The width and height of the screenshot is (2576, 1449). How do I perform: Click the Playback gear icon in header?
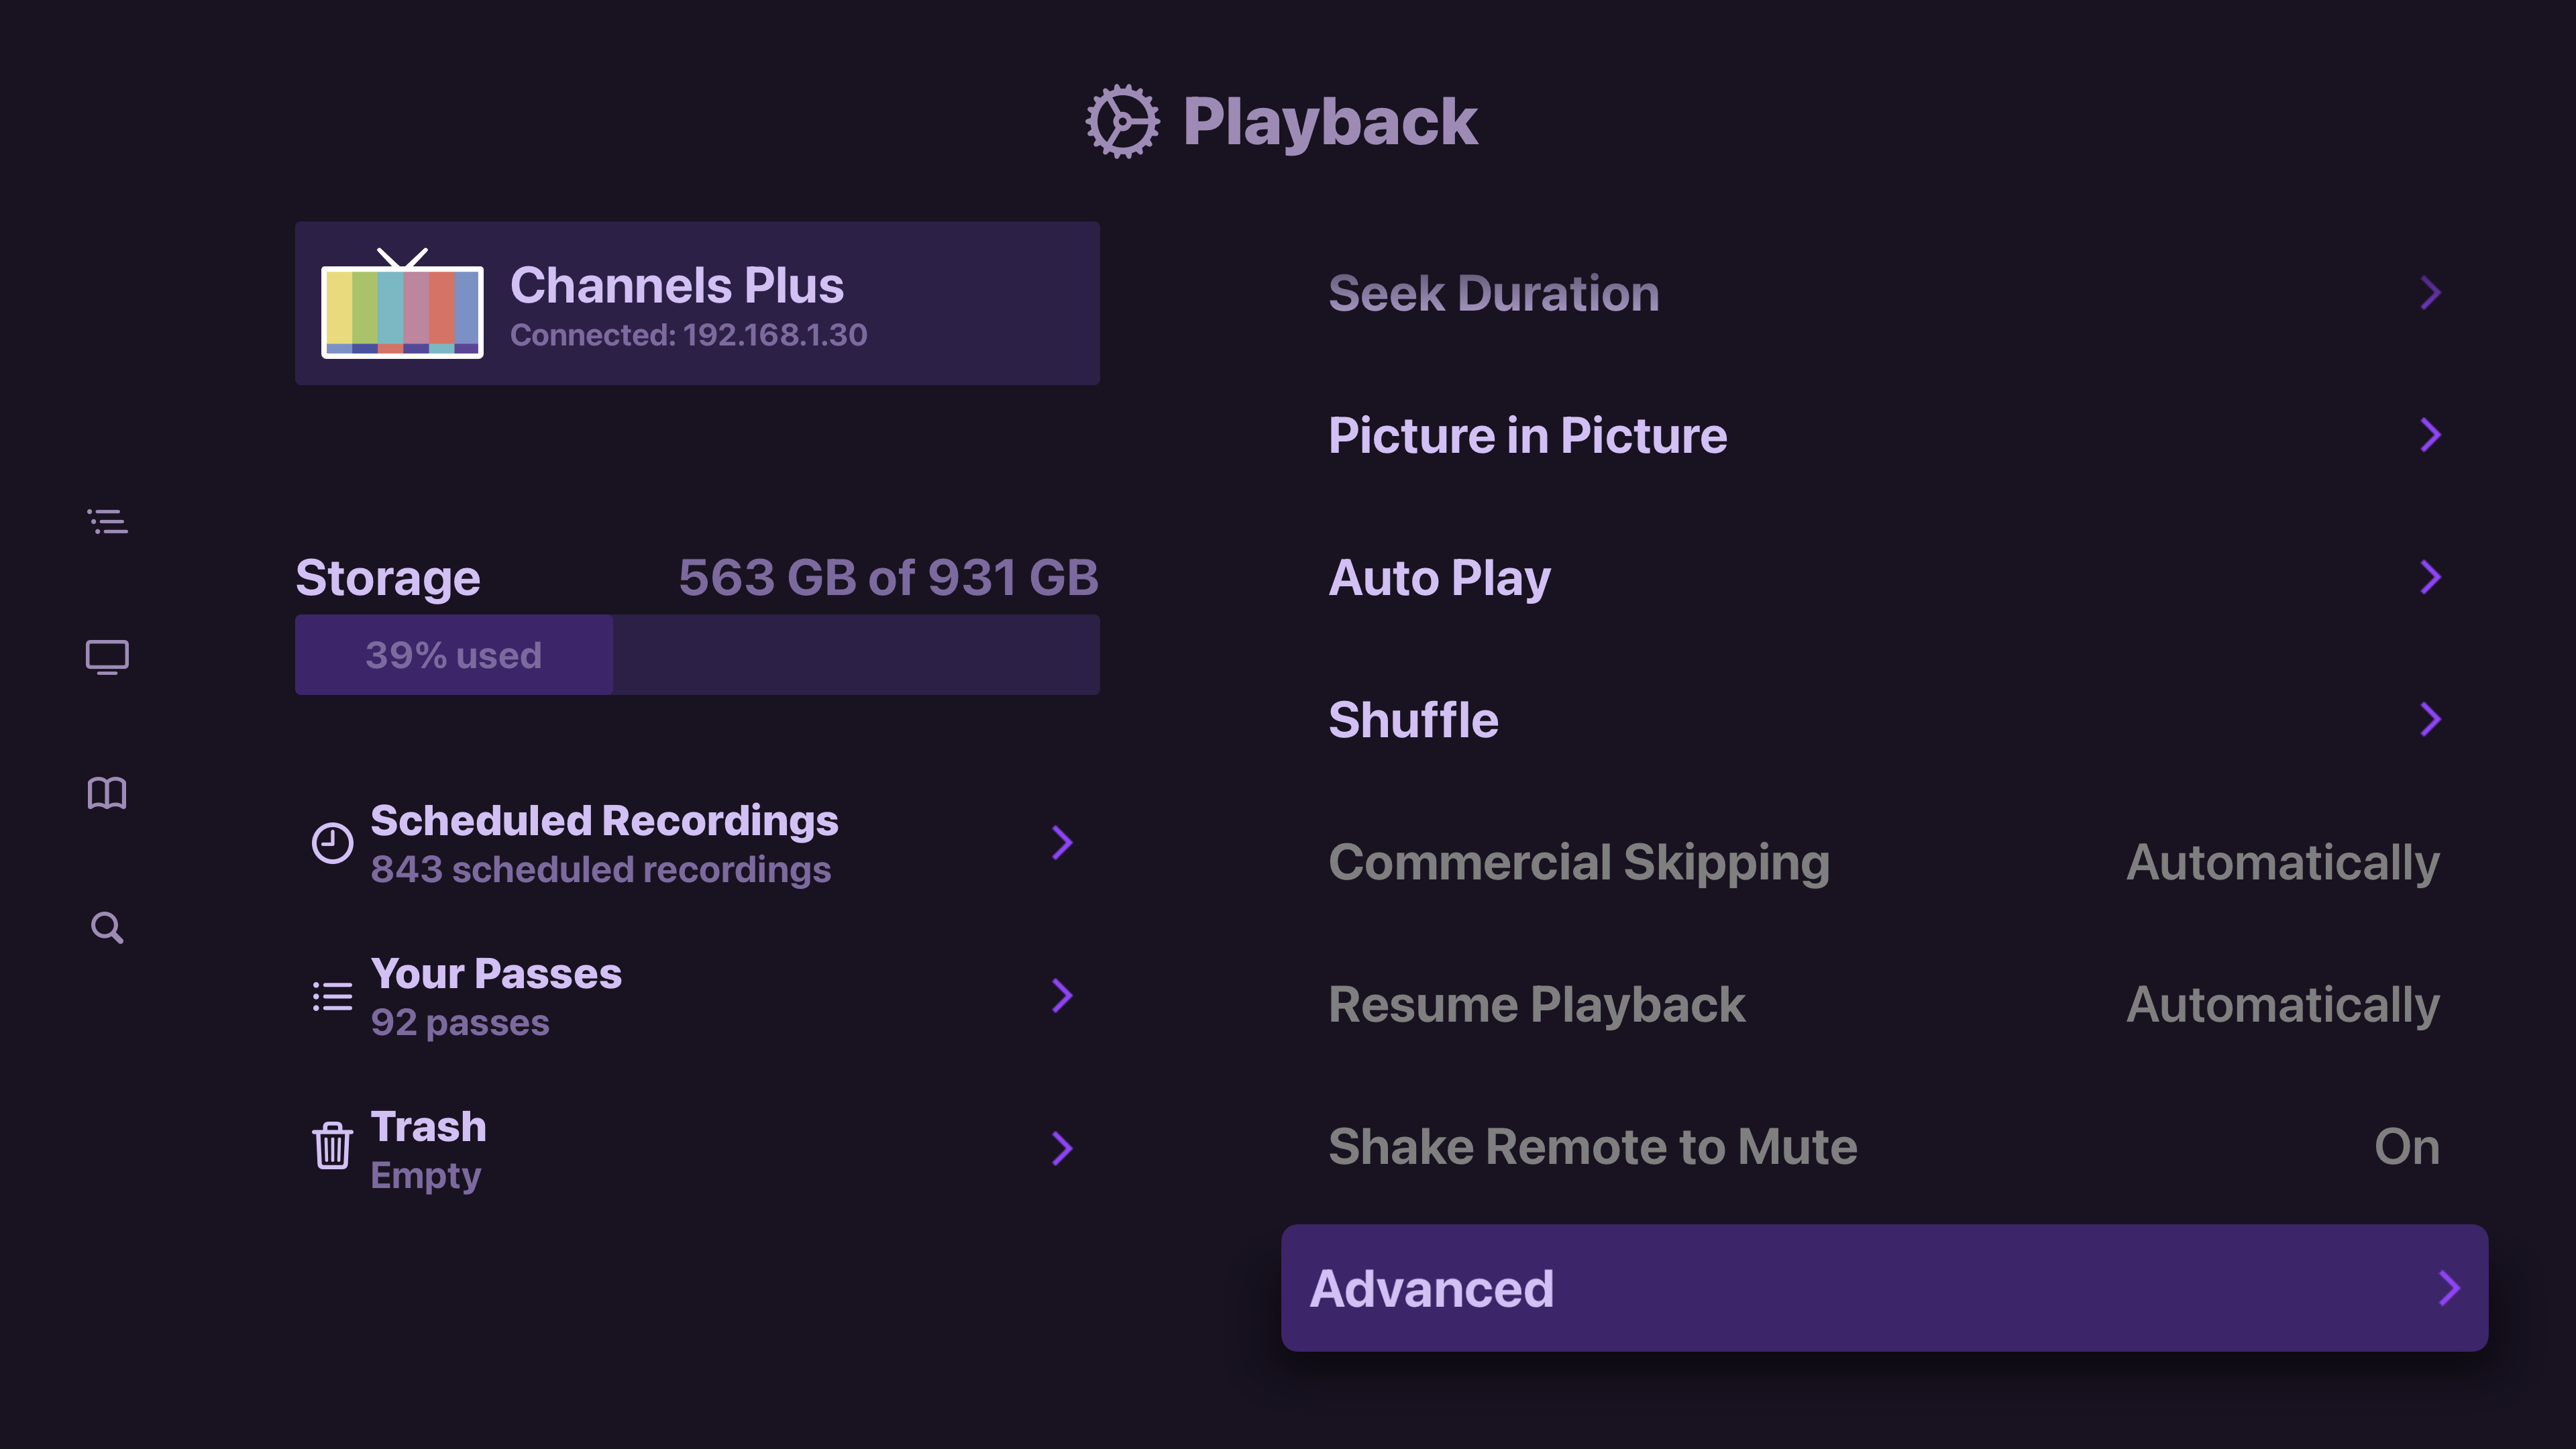click(1123, 121)
